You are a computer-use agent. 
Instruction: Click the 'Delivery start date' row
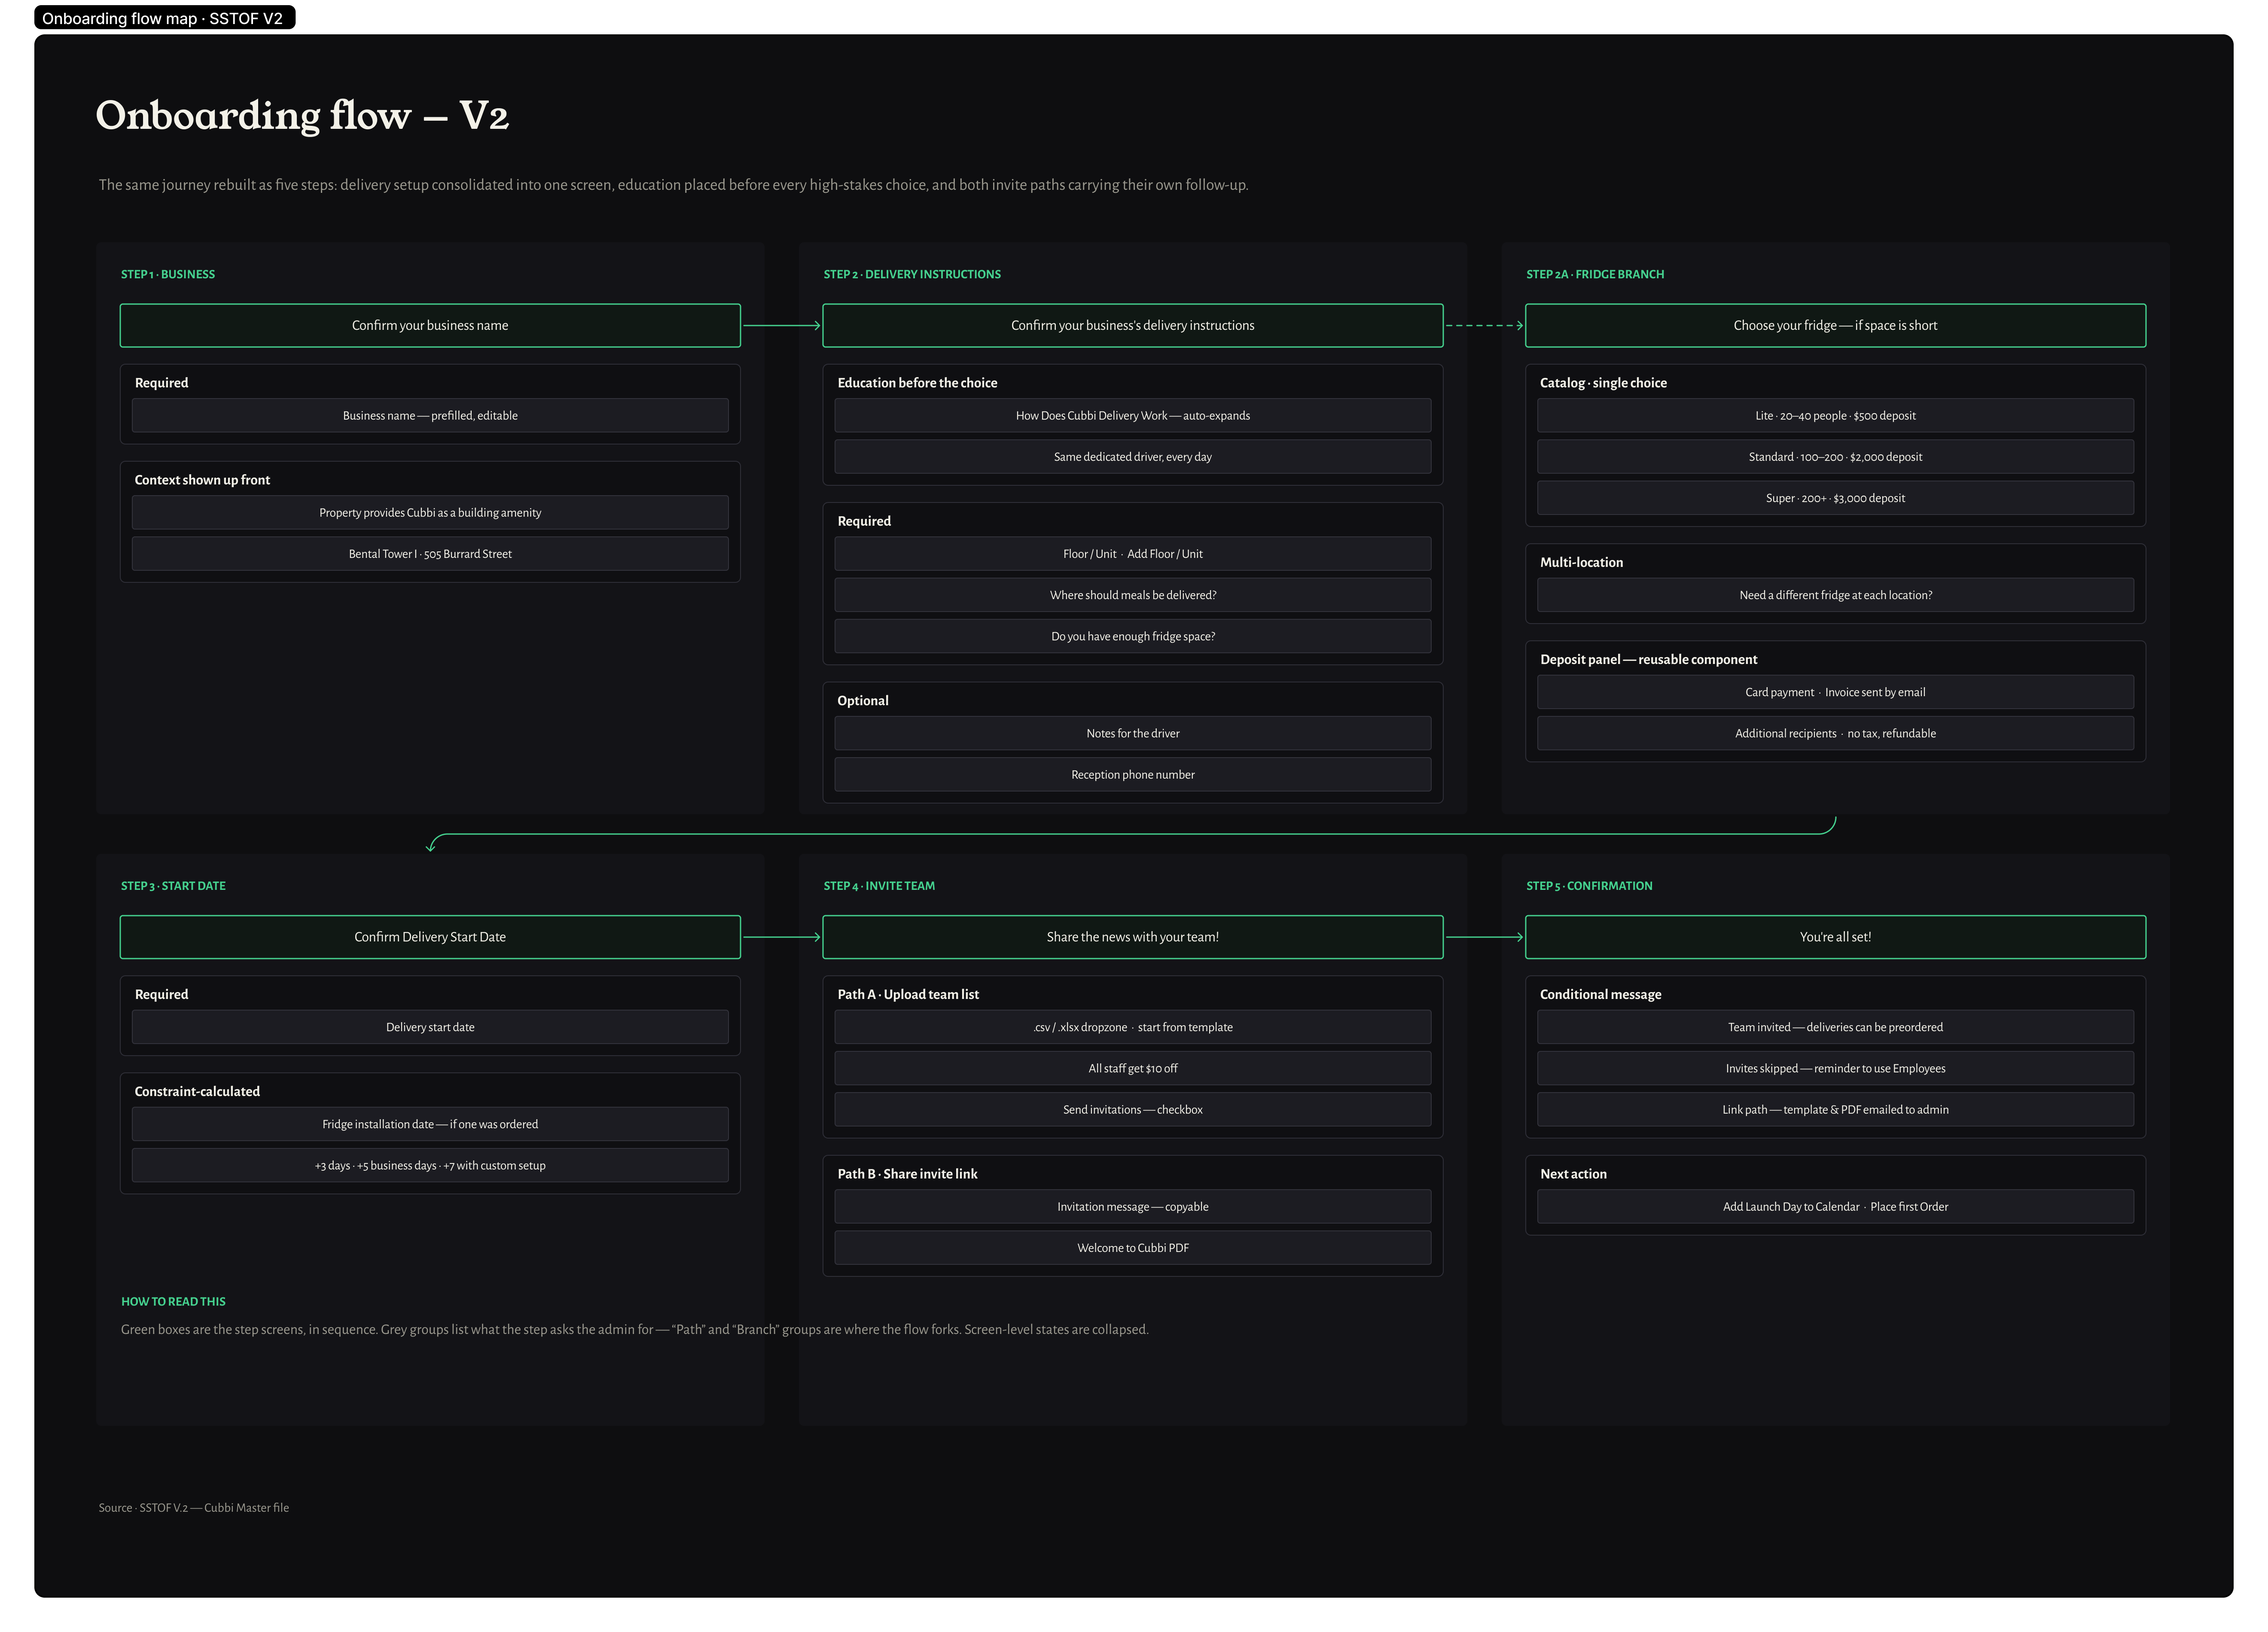[430, 1027]
